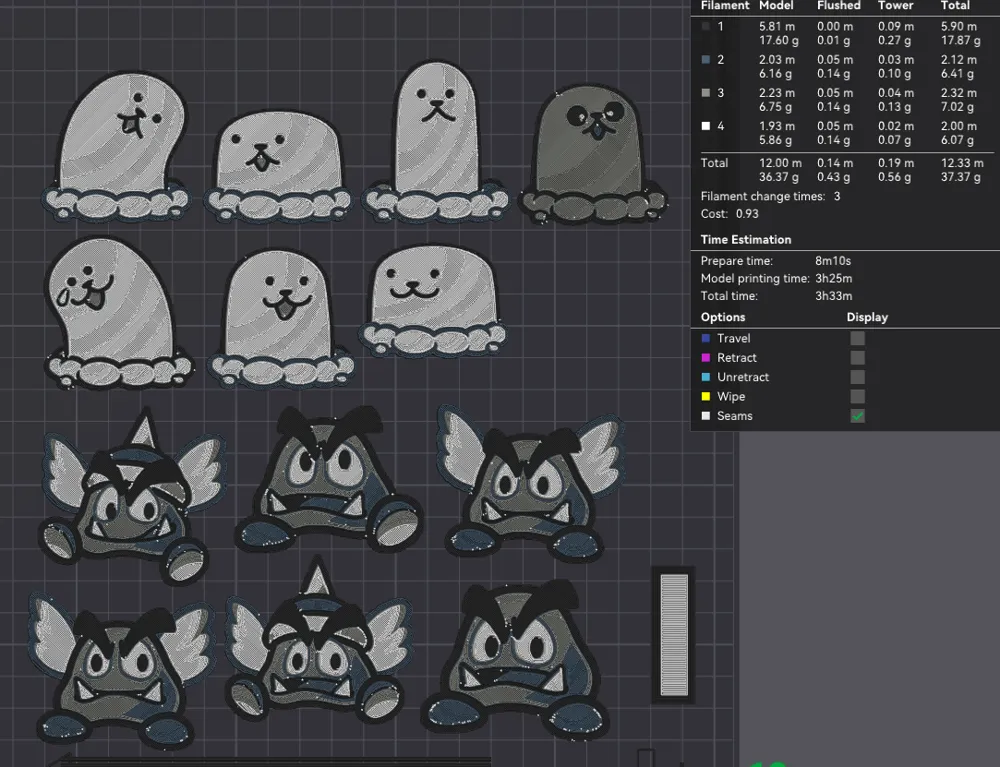
Task: Enable the Retract display checkbox
Action: pyautogui.click(x=858, y=358)
